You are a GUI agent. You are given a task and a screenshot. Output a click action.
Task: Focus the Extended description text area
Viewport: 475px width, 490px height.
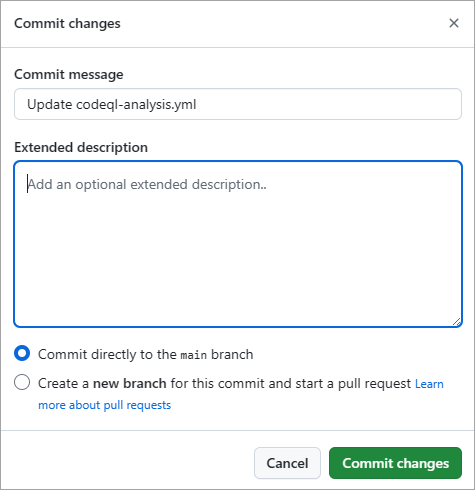[238, 244]
